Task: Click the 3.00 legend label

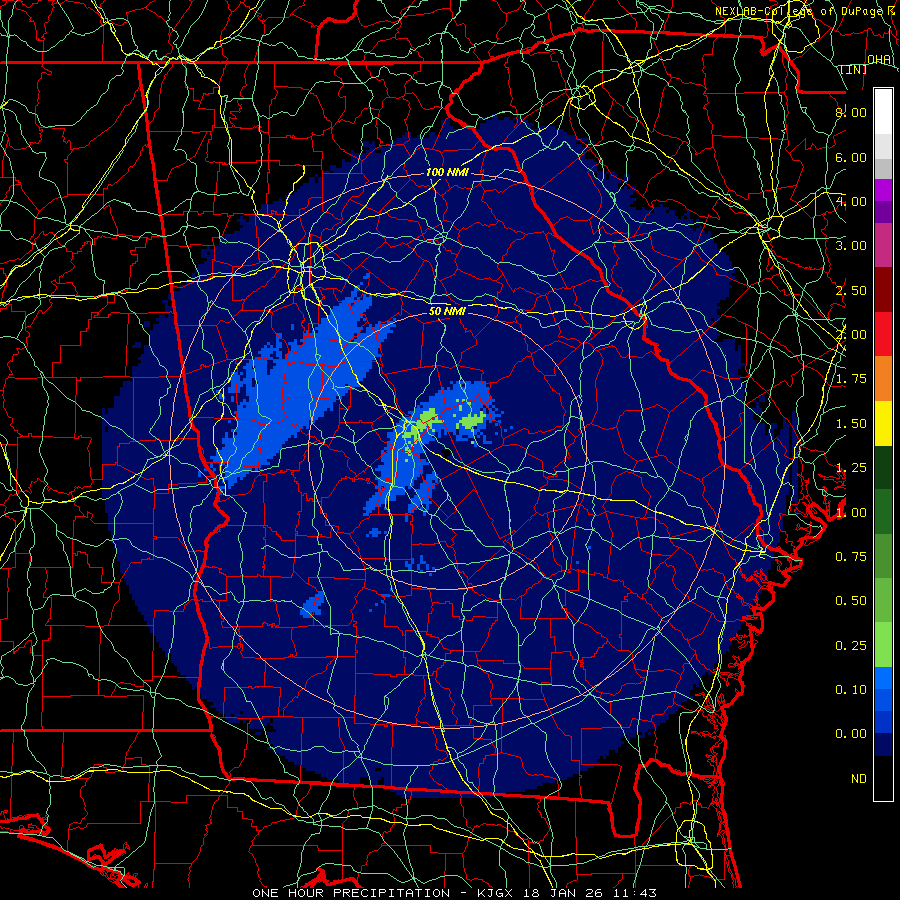Action: coord(851,246)
